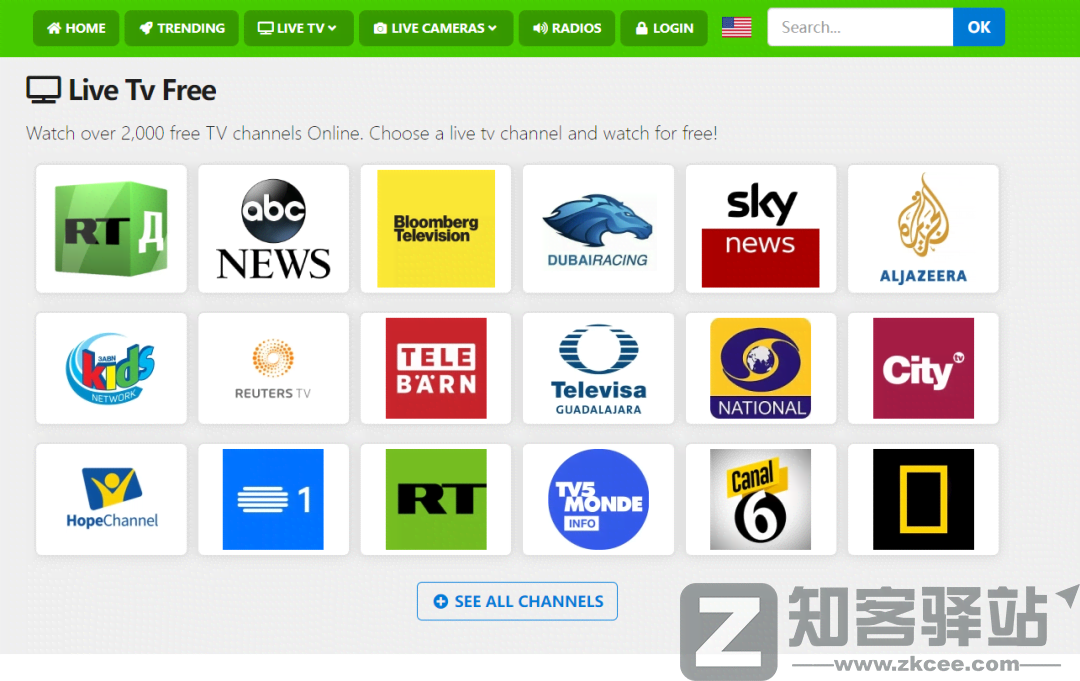Open the Canal 6 channel
Viewport: 1080px width, 681px height.
[x=760, y=499]
